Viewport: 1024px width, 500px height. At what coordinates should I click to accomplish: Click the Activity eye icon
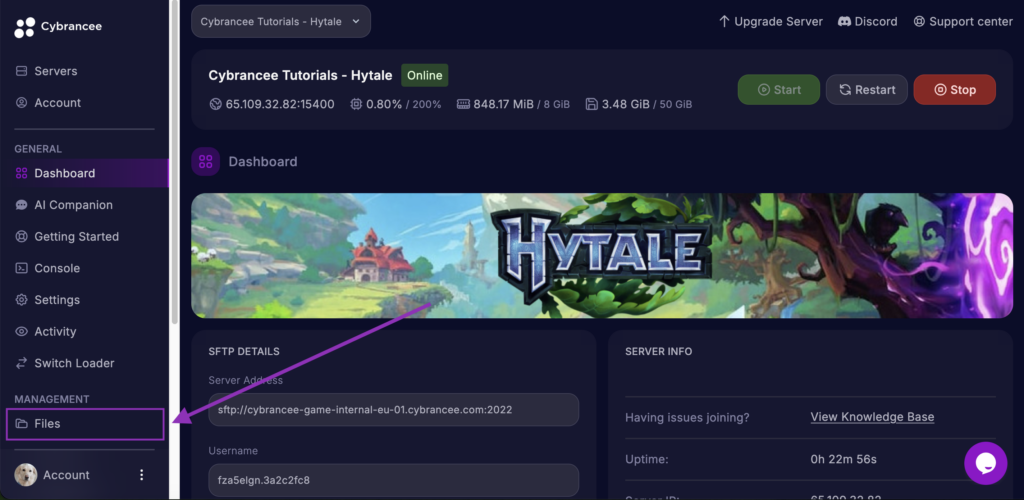pos(22,332)
